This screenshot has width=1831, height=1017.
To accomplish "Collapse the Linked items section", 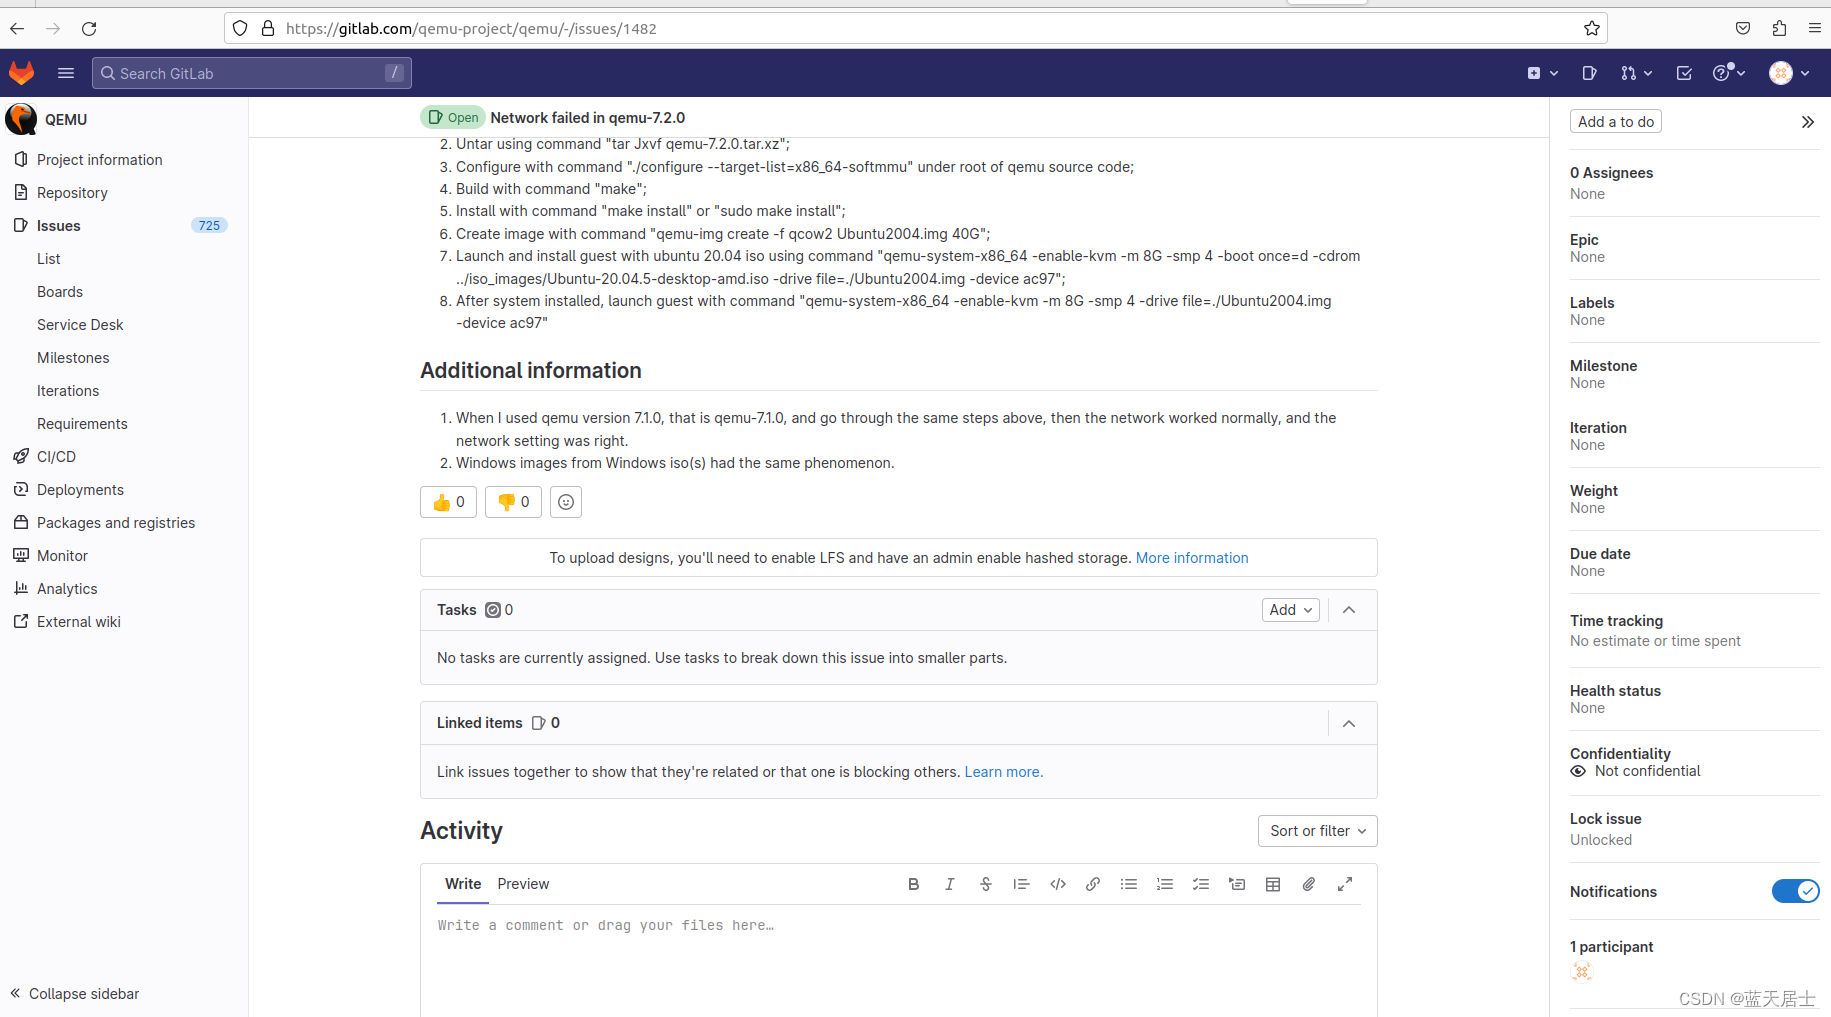I will coord(1349,723).
